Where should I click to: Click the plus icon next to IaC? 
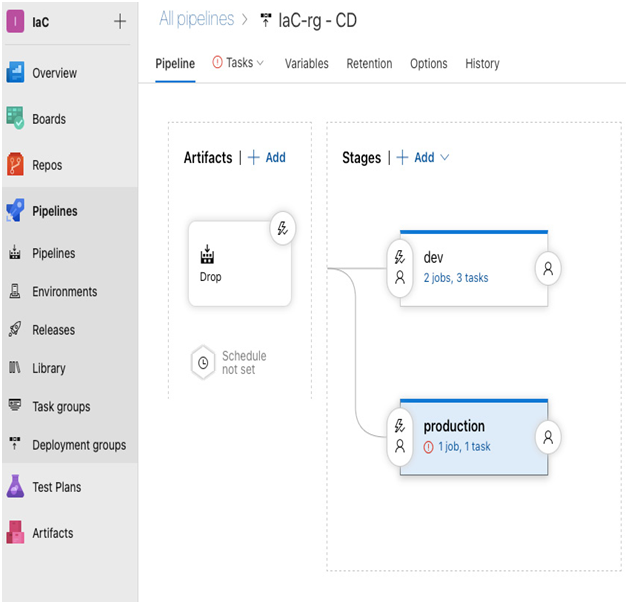[x=120, y=21]
